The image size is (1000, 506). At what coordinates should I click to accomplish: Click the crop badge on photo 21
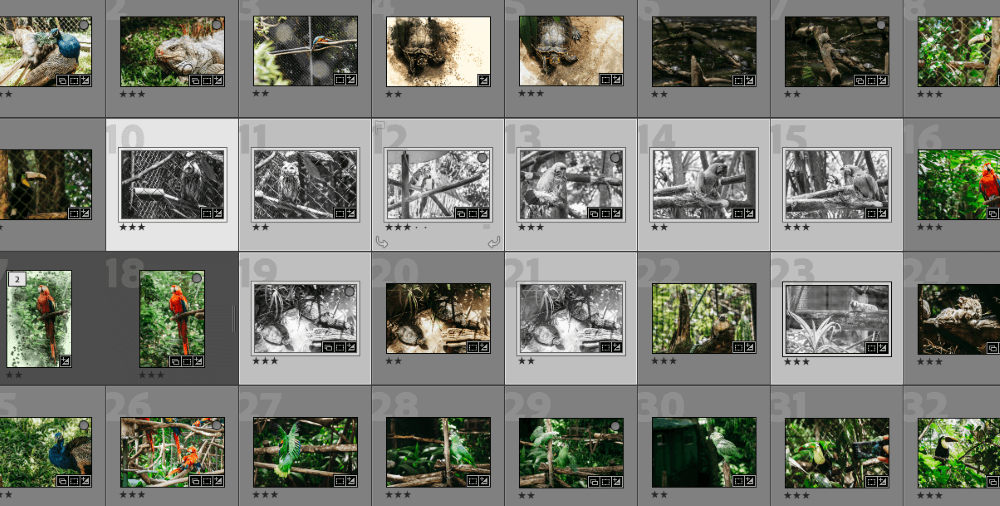(605, 347)
